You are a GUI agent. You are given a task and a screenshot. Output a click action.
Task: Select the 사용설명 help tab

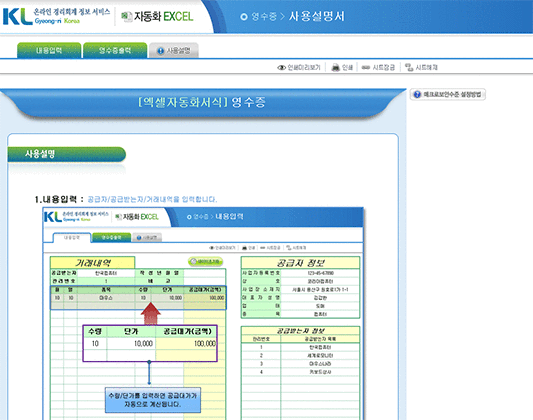coord(174,51)
